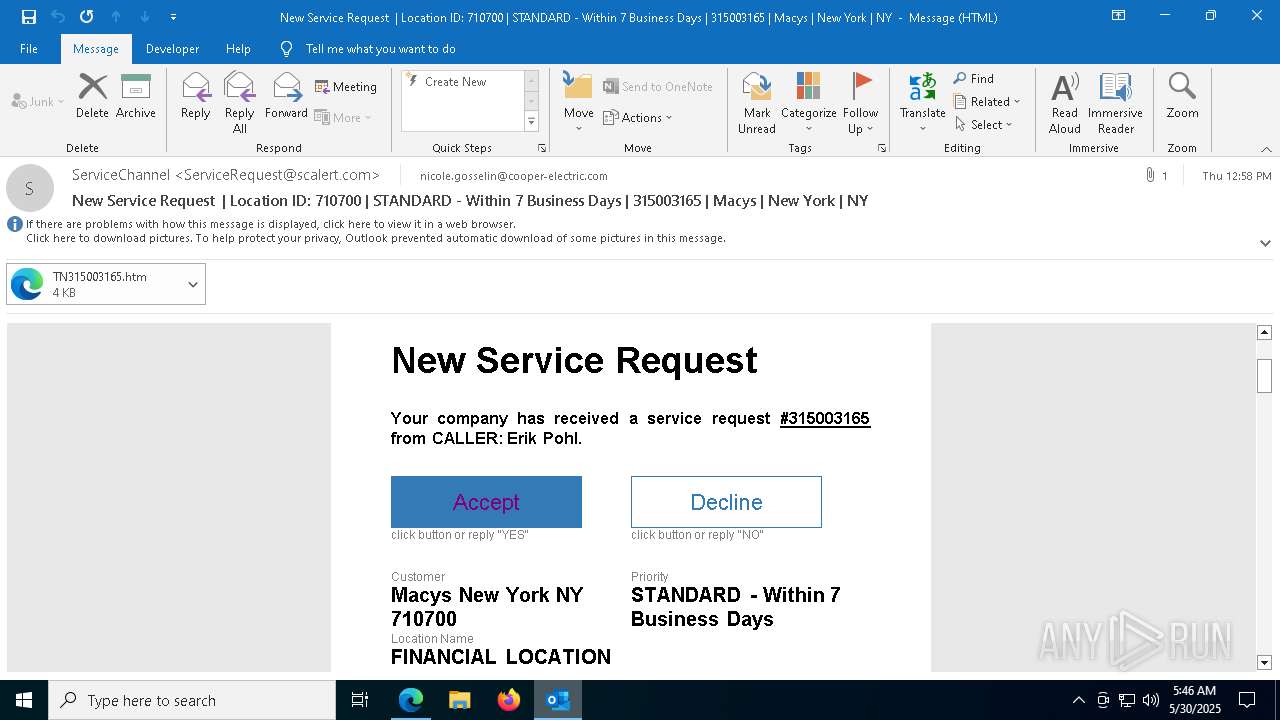Click the taskbar search box

click(x=192, y=700)
